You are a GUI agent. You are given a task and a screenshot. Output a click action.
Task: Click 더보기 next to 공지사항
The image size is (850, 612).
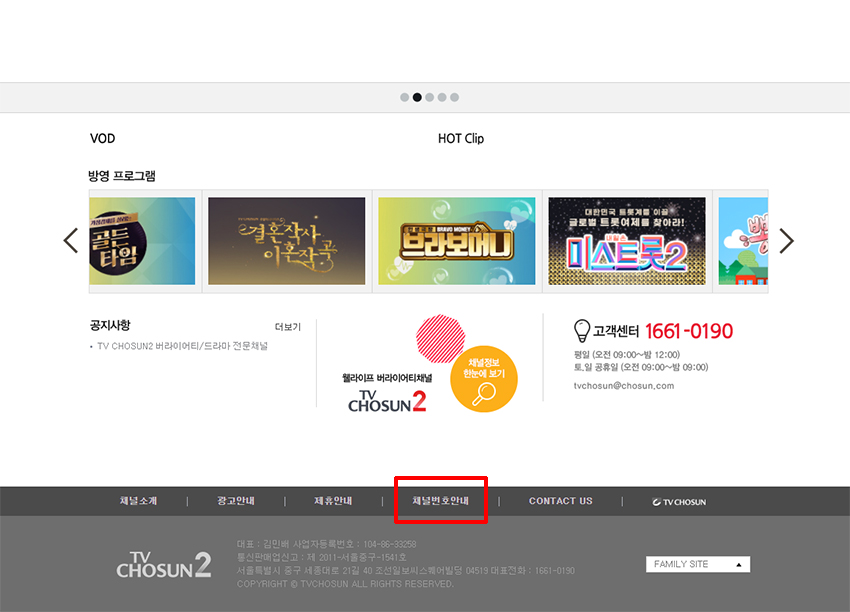288,327
